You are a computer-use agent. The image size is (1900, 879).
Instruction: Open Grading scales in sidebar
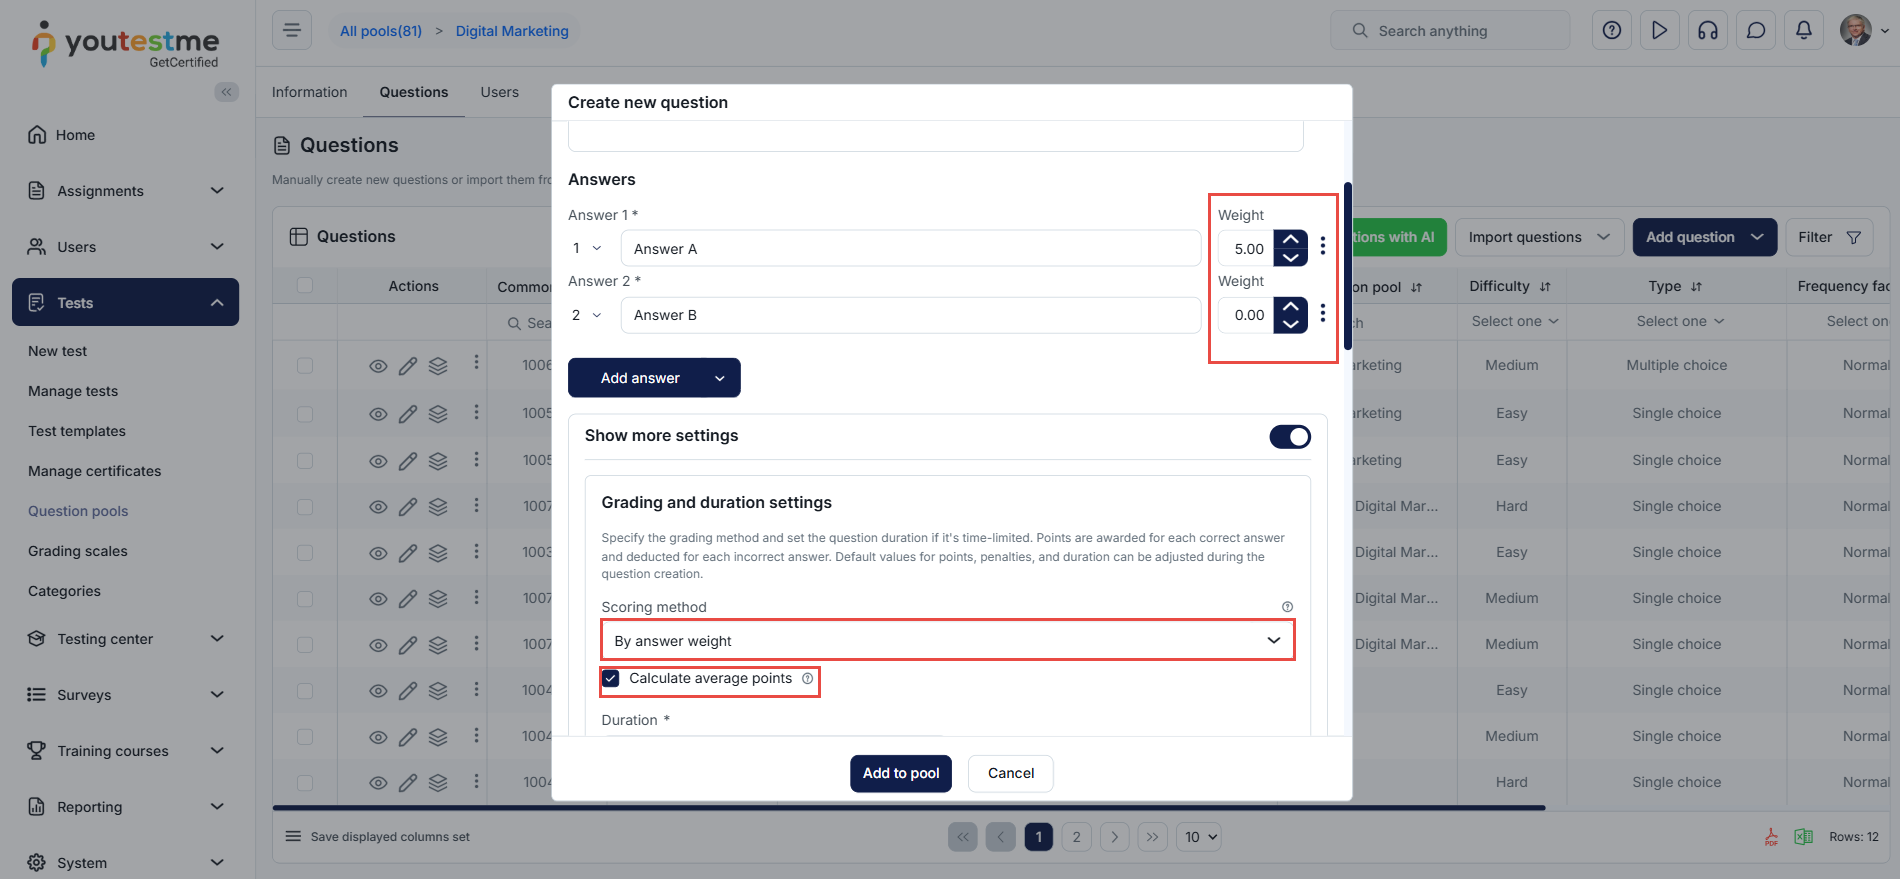click(x=78, y=551)
